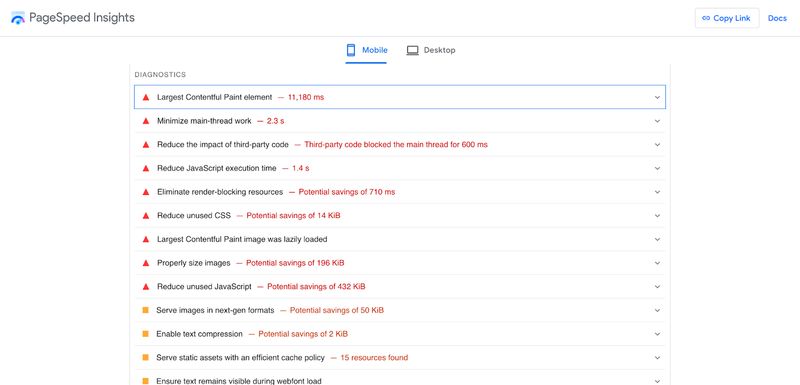Viewport: 800px width, 385px height.
Task: Click 'Ensure text remains visible during webfont load'
Action: click(239, 381)
